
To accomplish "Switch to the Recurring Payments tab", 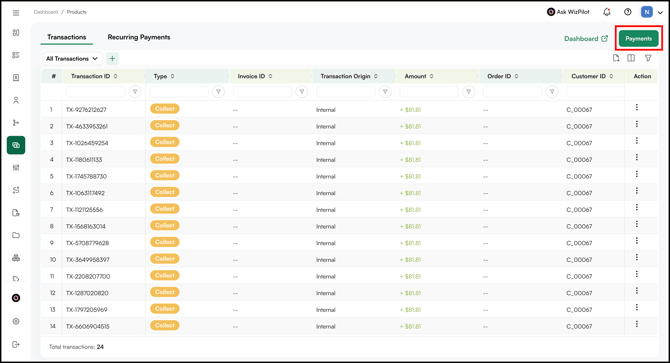I will [139, 37].
